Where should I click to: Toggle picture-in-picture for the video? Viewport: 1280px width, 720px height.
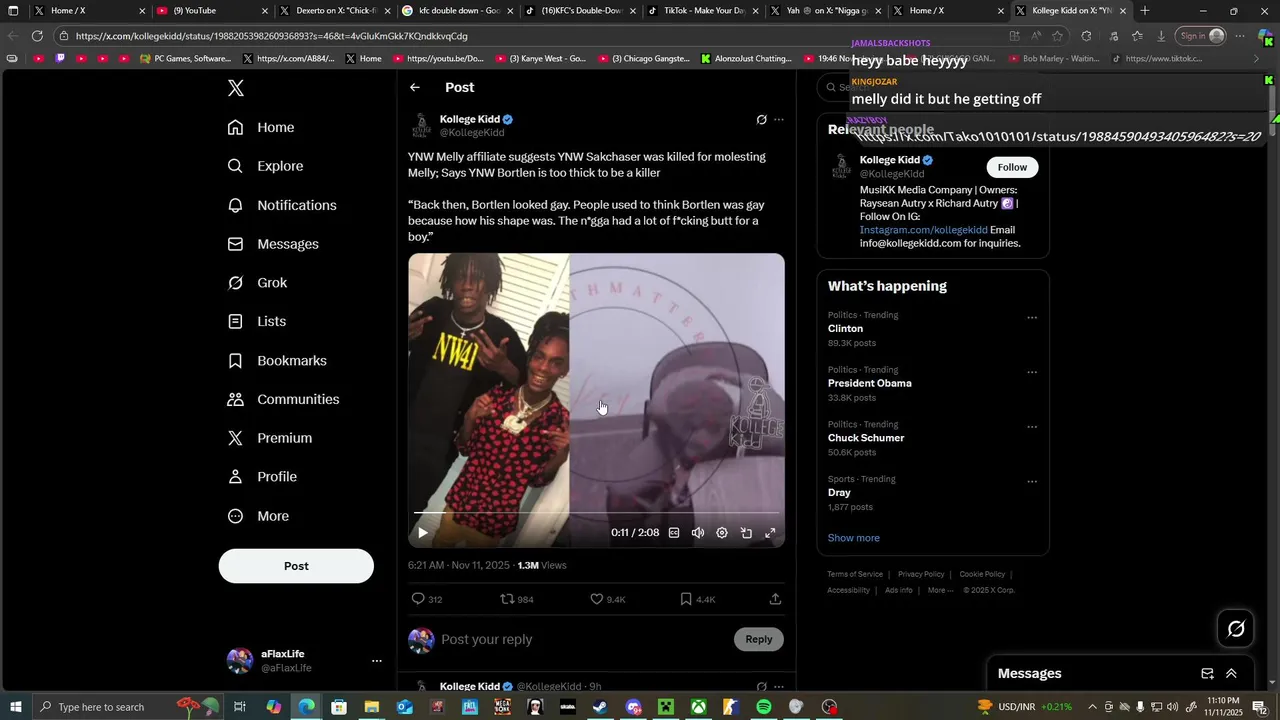point(746,533)
